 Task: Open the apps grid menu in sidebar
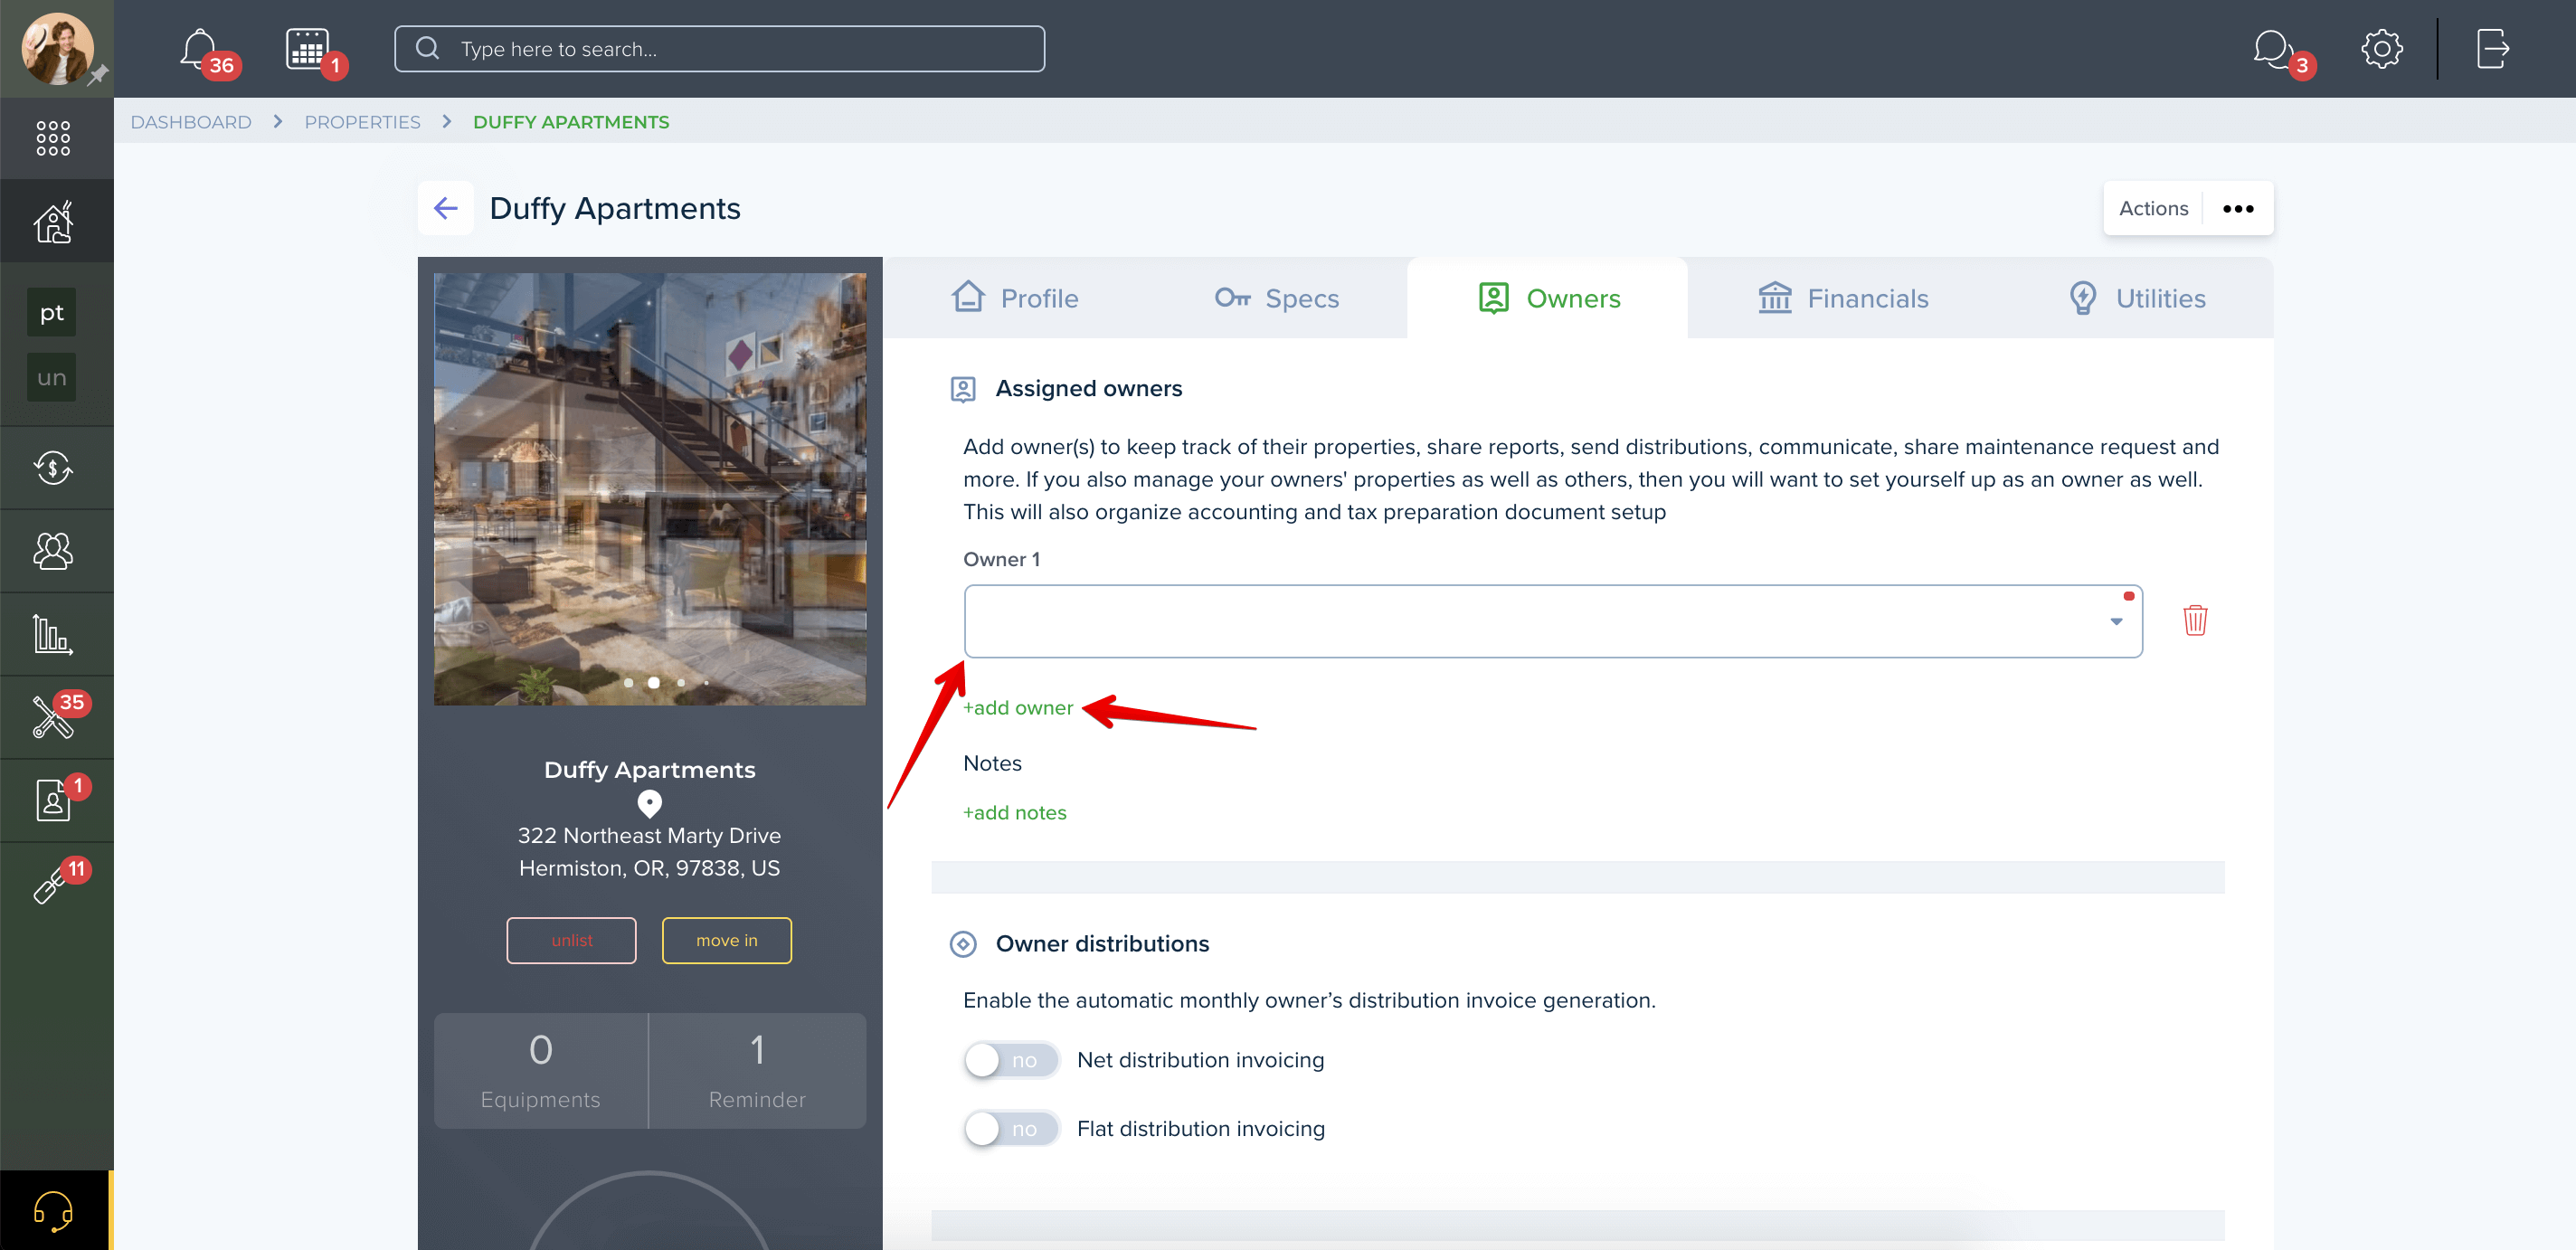point(53,138)
